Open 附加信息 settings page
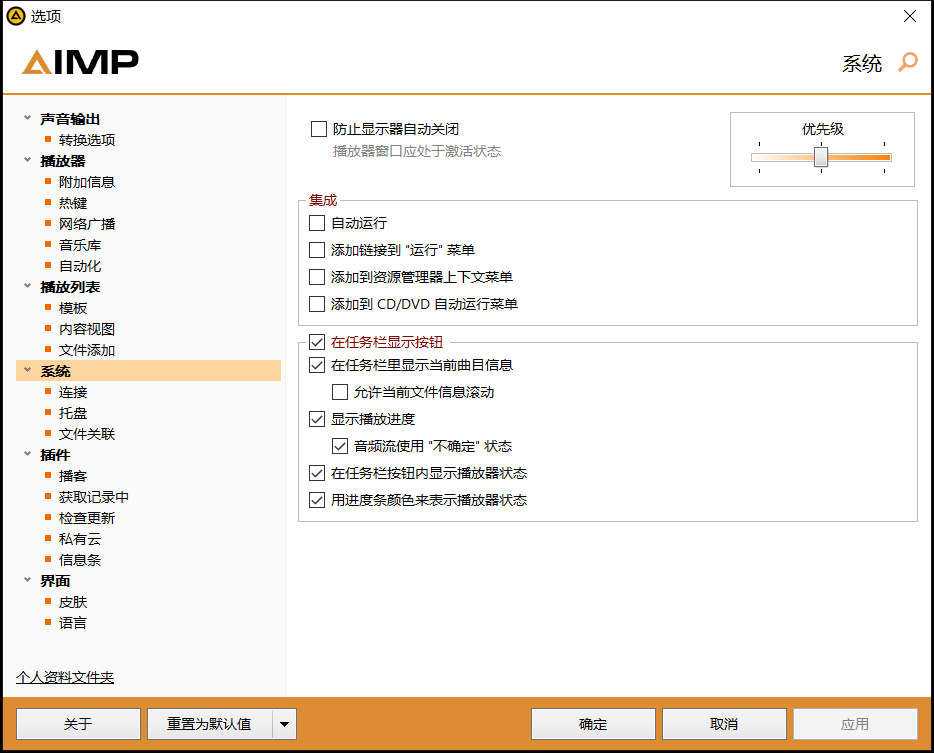Screen dimensions: 934x753 point(86,182)
